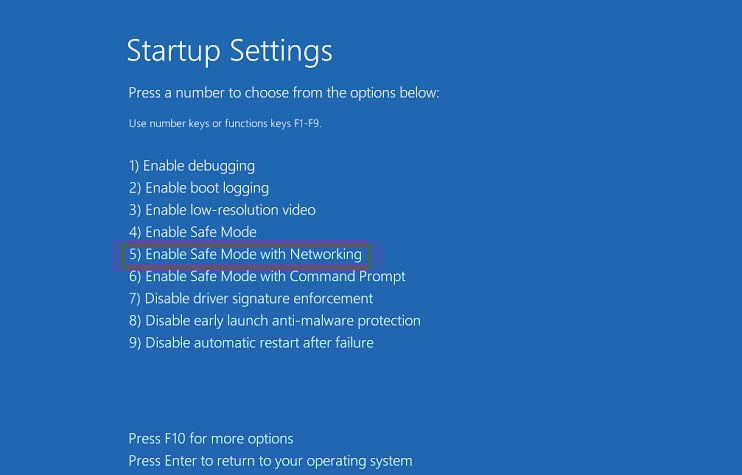The image size is (742, 475).
Task: Click the 'Press a number to choose' instruction
Action: (x=284, y=93)
